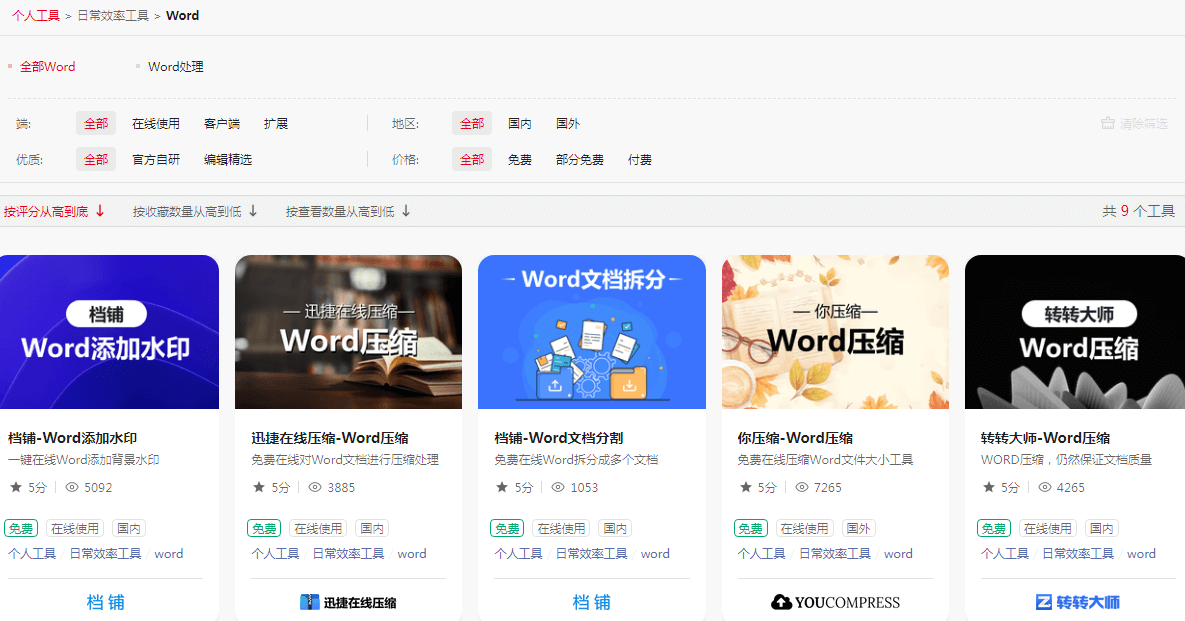
Task: Click the 迅捷在线压缩 brand logo
Action: 348,601
